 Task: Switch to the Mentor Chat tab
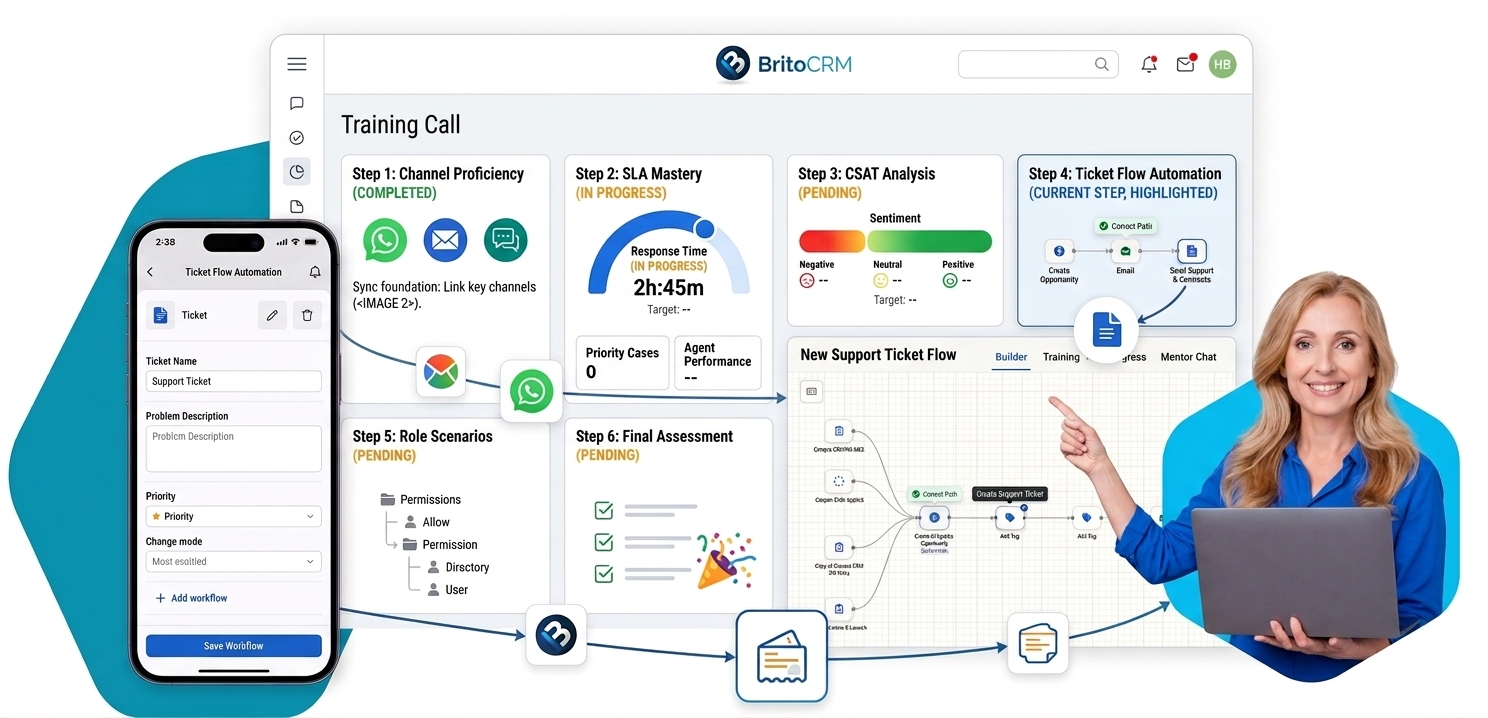[x=1188, y=357]
